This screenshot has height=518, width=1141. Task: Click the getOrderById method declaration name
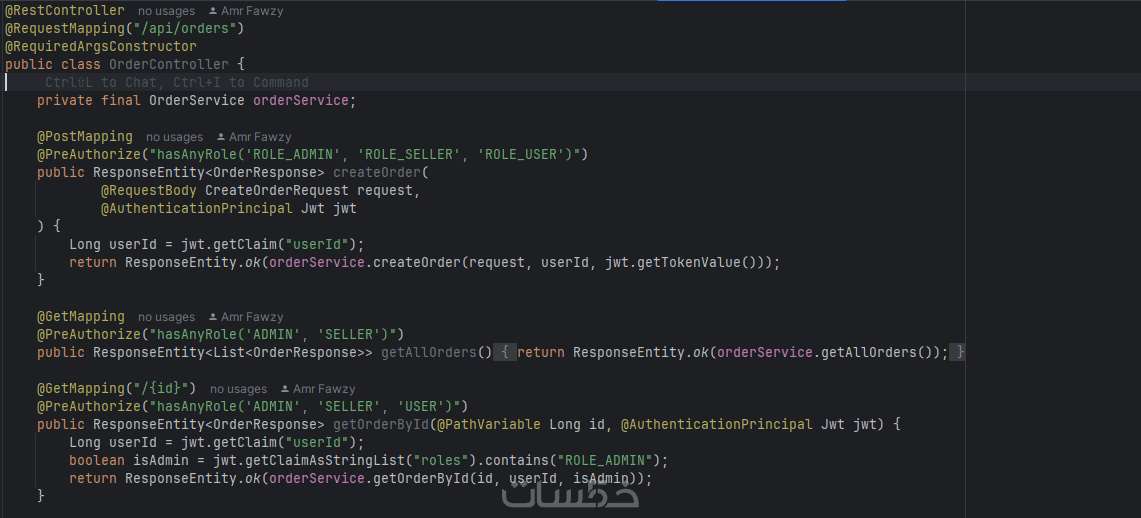(381, 424)
